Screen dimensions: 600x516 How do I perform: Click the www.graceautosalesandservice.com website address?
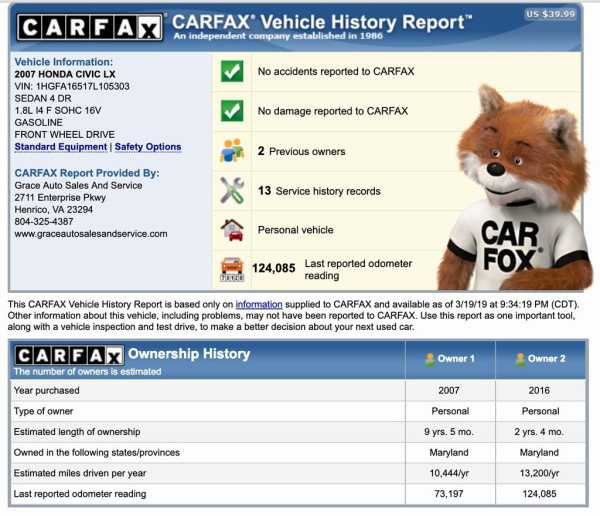click(90, 234)
